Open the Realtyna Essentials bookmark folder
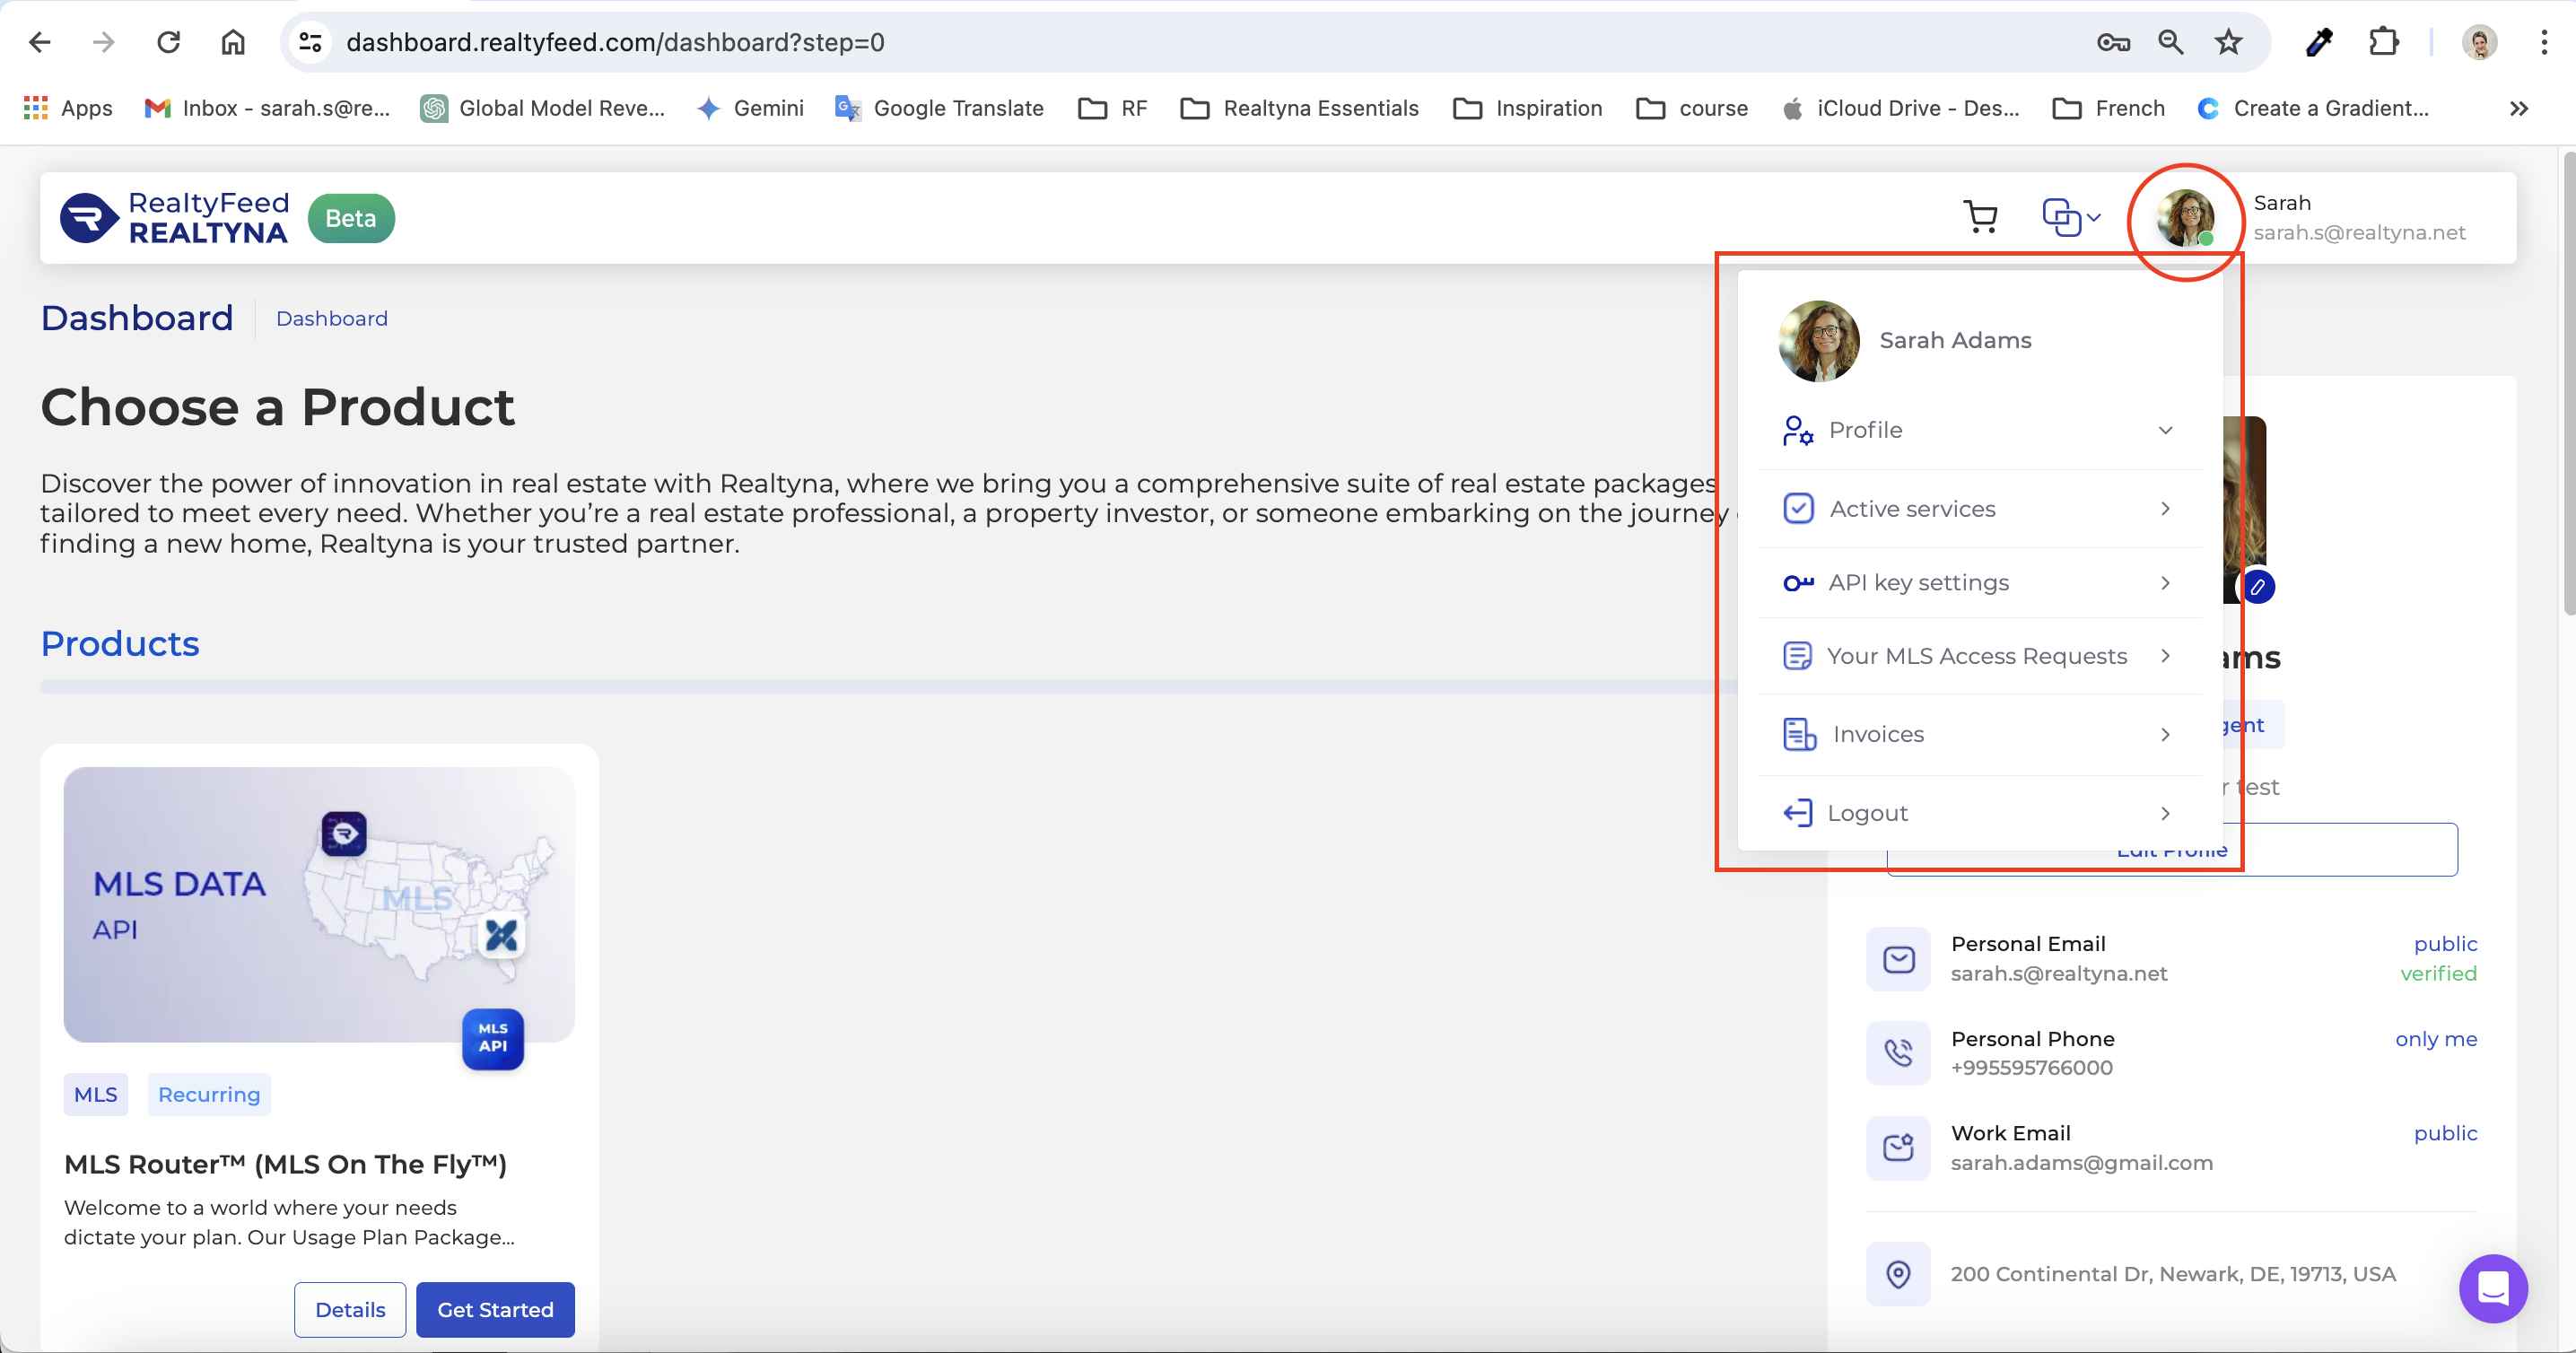The height and width of the screenshot is (1353, 2576). pos(1300,108)
